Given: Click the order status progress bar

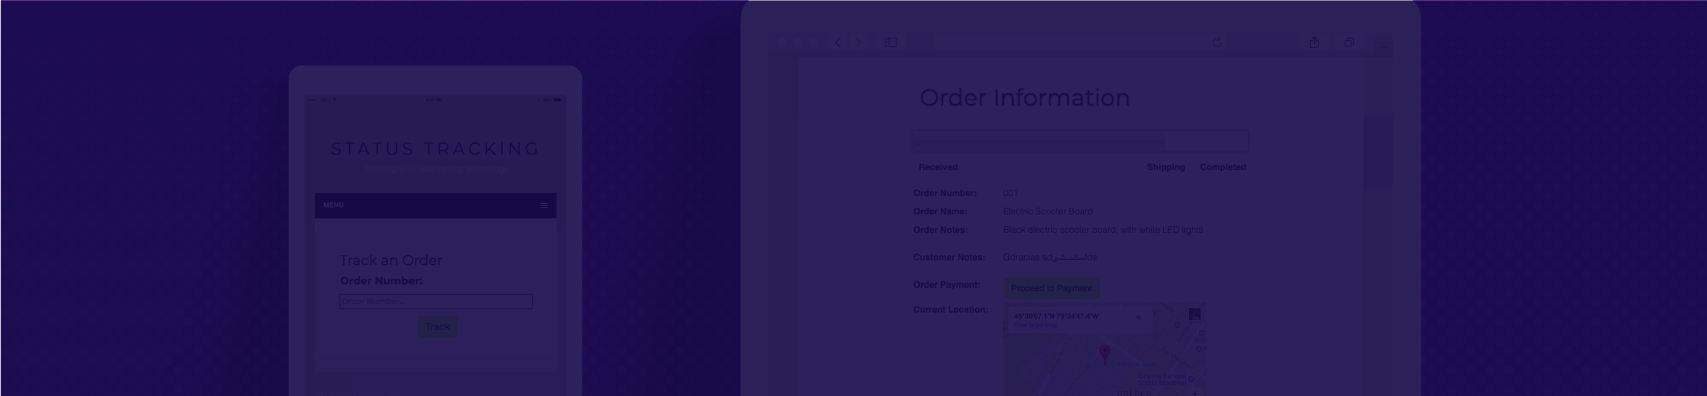Looking at the screenshot, I should [1080, 142].
